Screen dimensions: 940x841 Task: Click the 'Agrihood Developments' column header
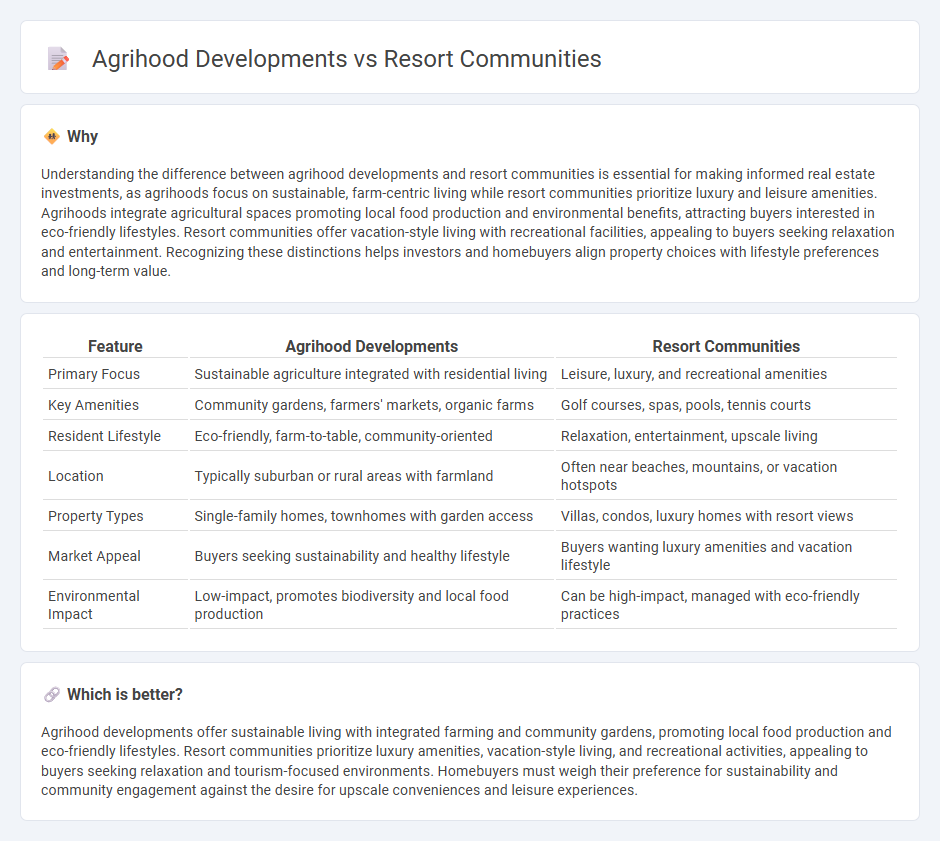(x=372, y=346)
